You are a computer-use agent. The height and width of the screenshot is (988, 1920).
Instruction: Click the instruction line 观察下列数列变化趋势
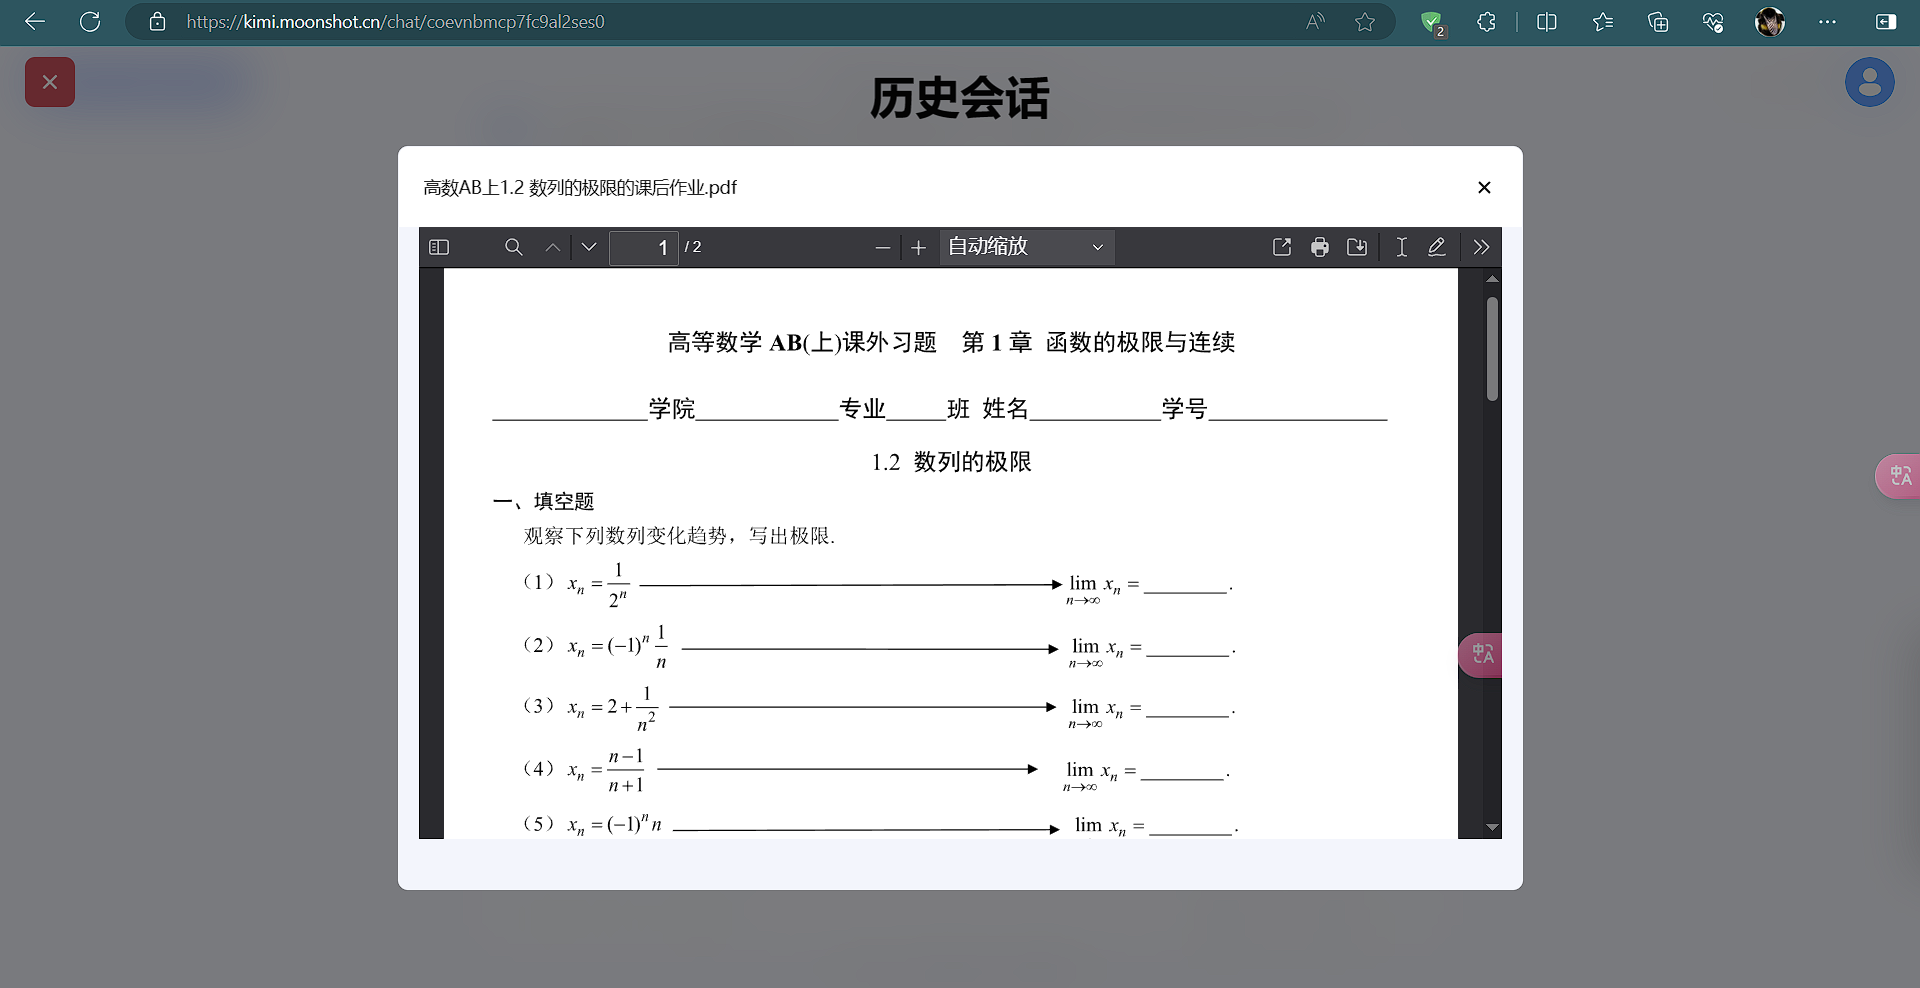(679, 536)
